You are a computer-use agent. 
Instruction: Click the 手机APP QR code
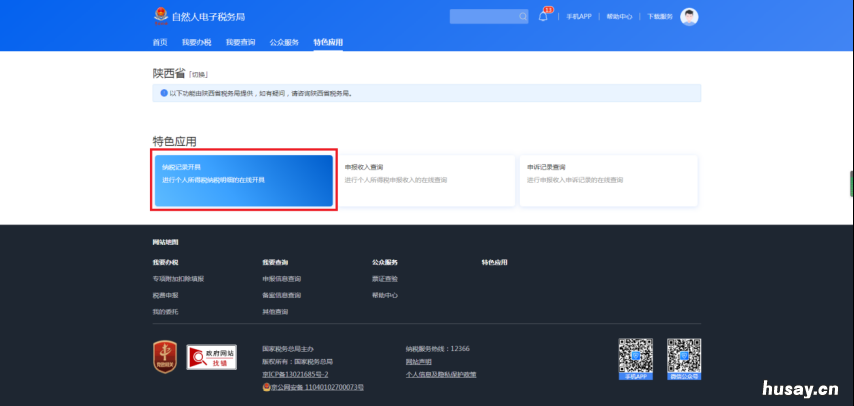[x=635, y=356]
